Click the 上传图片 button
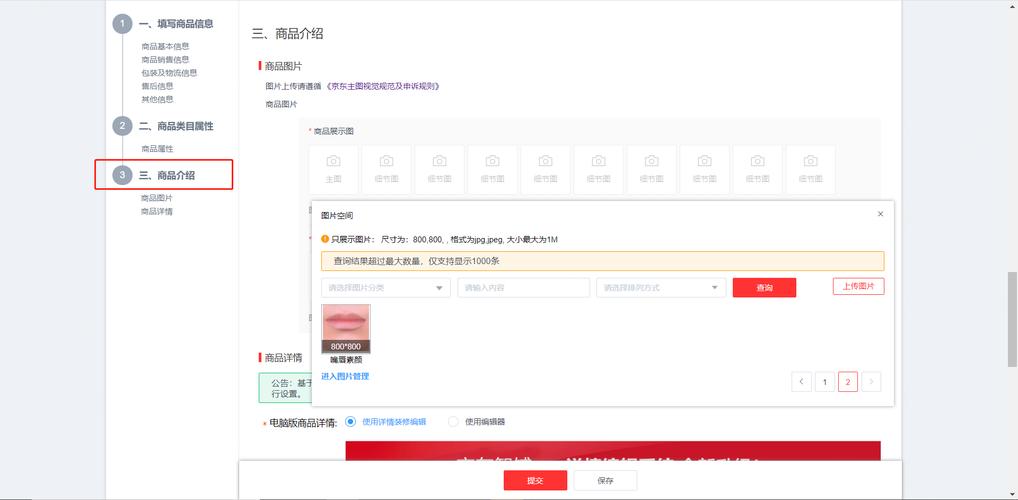Image resolution: width=1018 pixels, height=500 pixels. (858, 286)
